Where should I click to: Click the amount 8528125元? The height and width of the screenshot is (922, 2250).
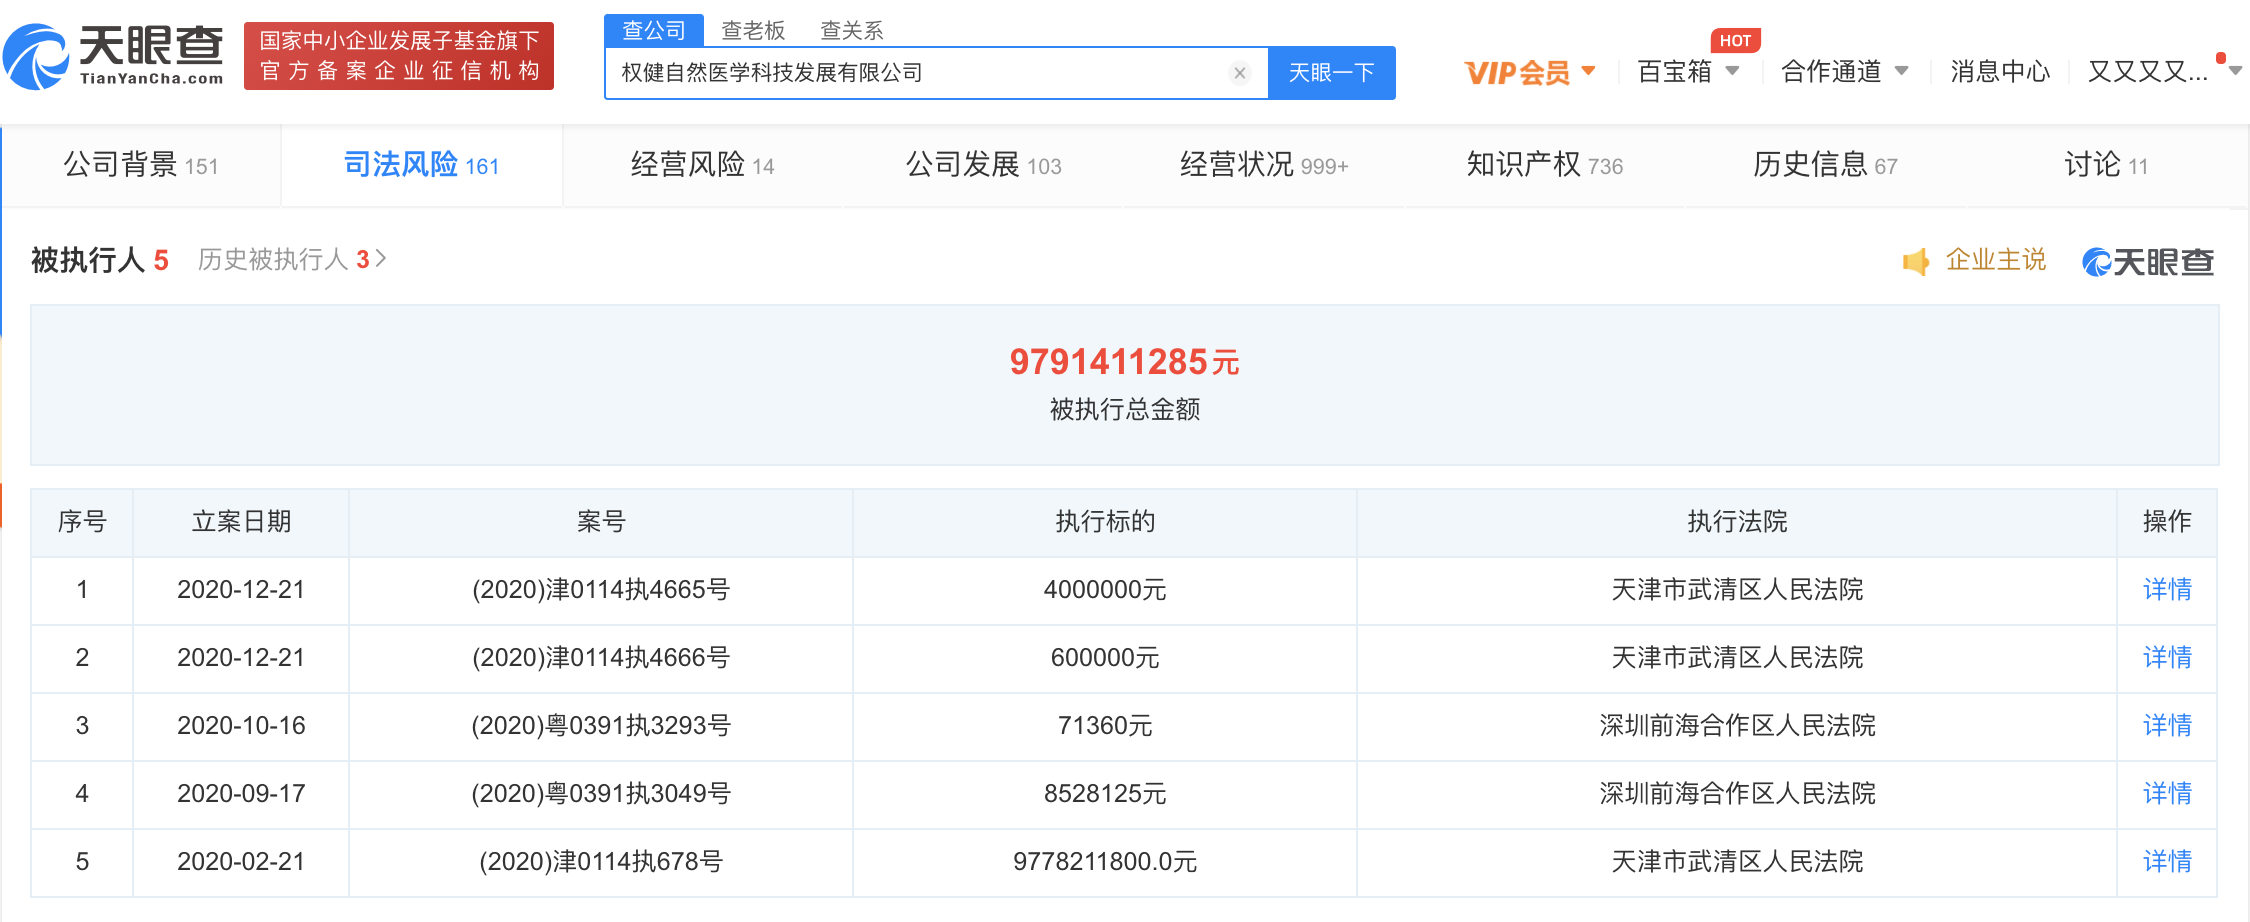(1105, 794)
